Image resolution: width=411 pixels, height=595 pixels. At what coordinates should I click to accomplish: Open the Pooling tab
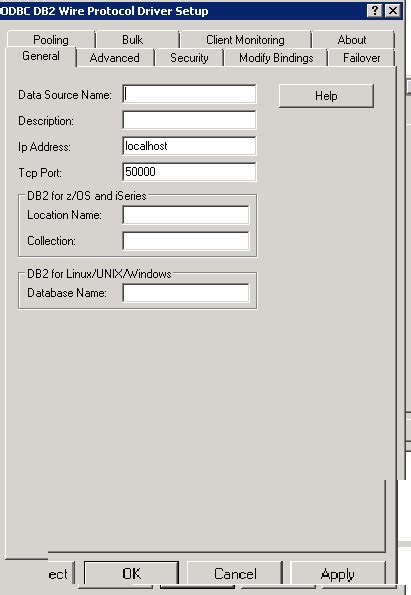click(x=51, y=39)
